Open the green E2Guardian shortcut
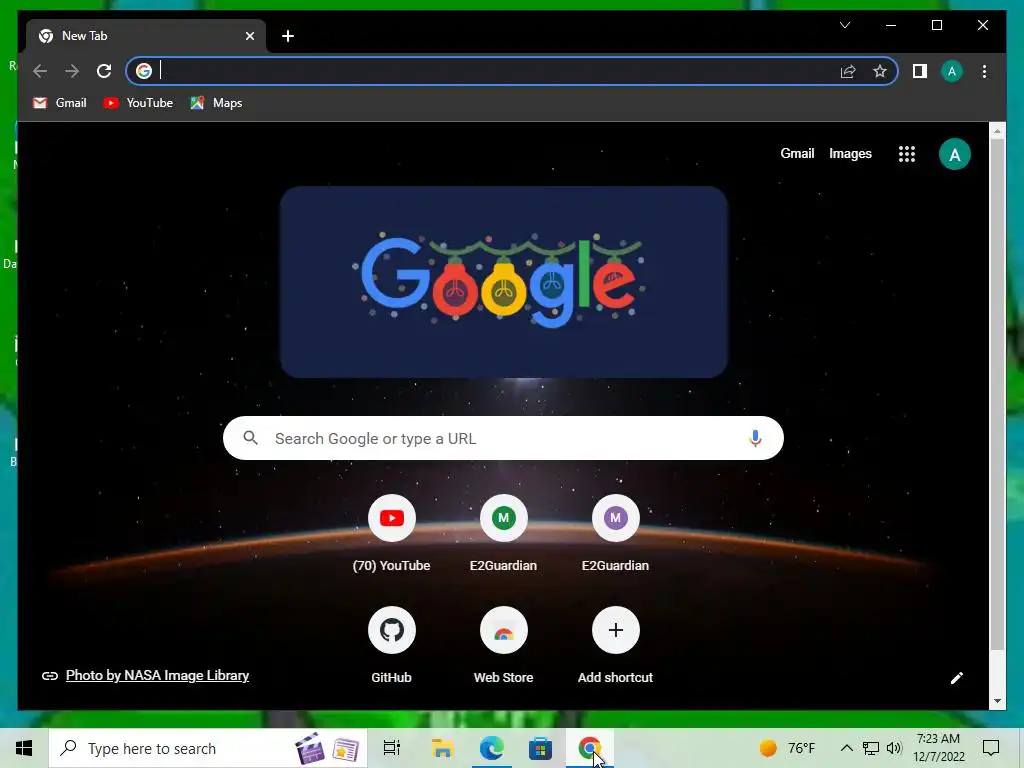Viewport: 1024px width, 768px height. 503,534
